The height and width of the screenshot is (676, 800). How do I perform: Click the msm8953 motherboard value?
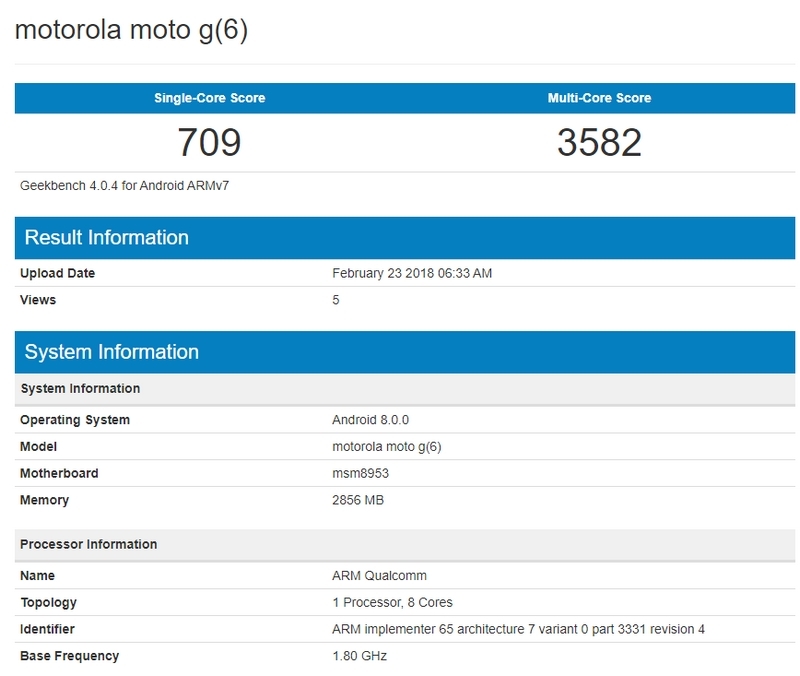[x=356, y=473]
